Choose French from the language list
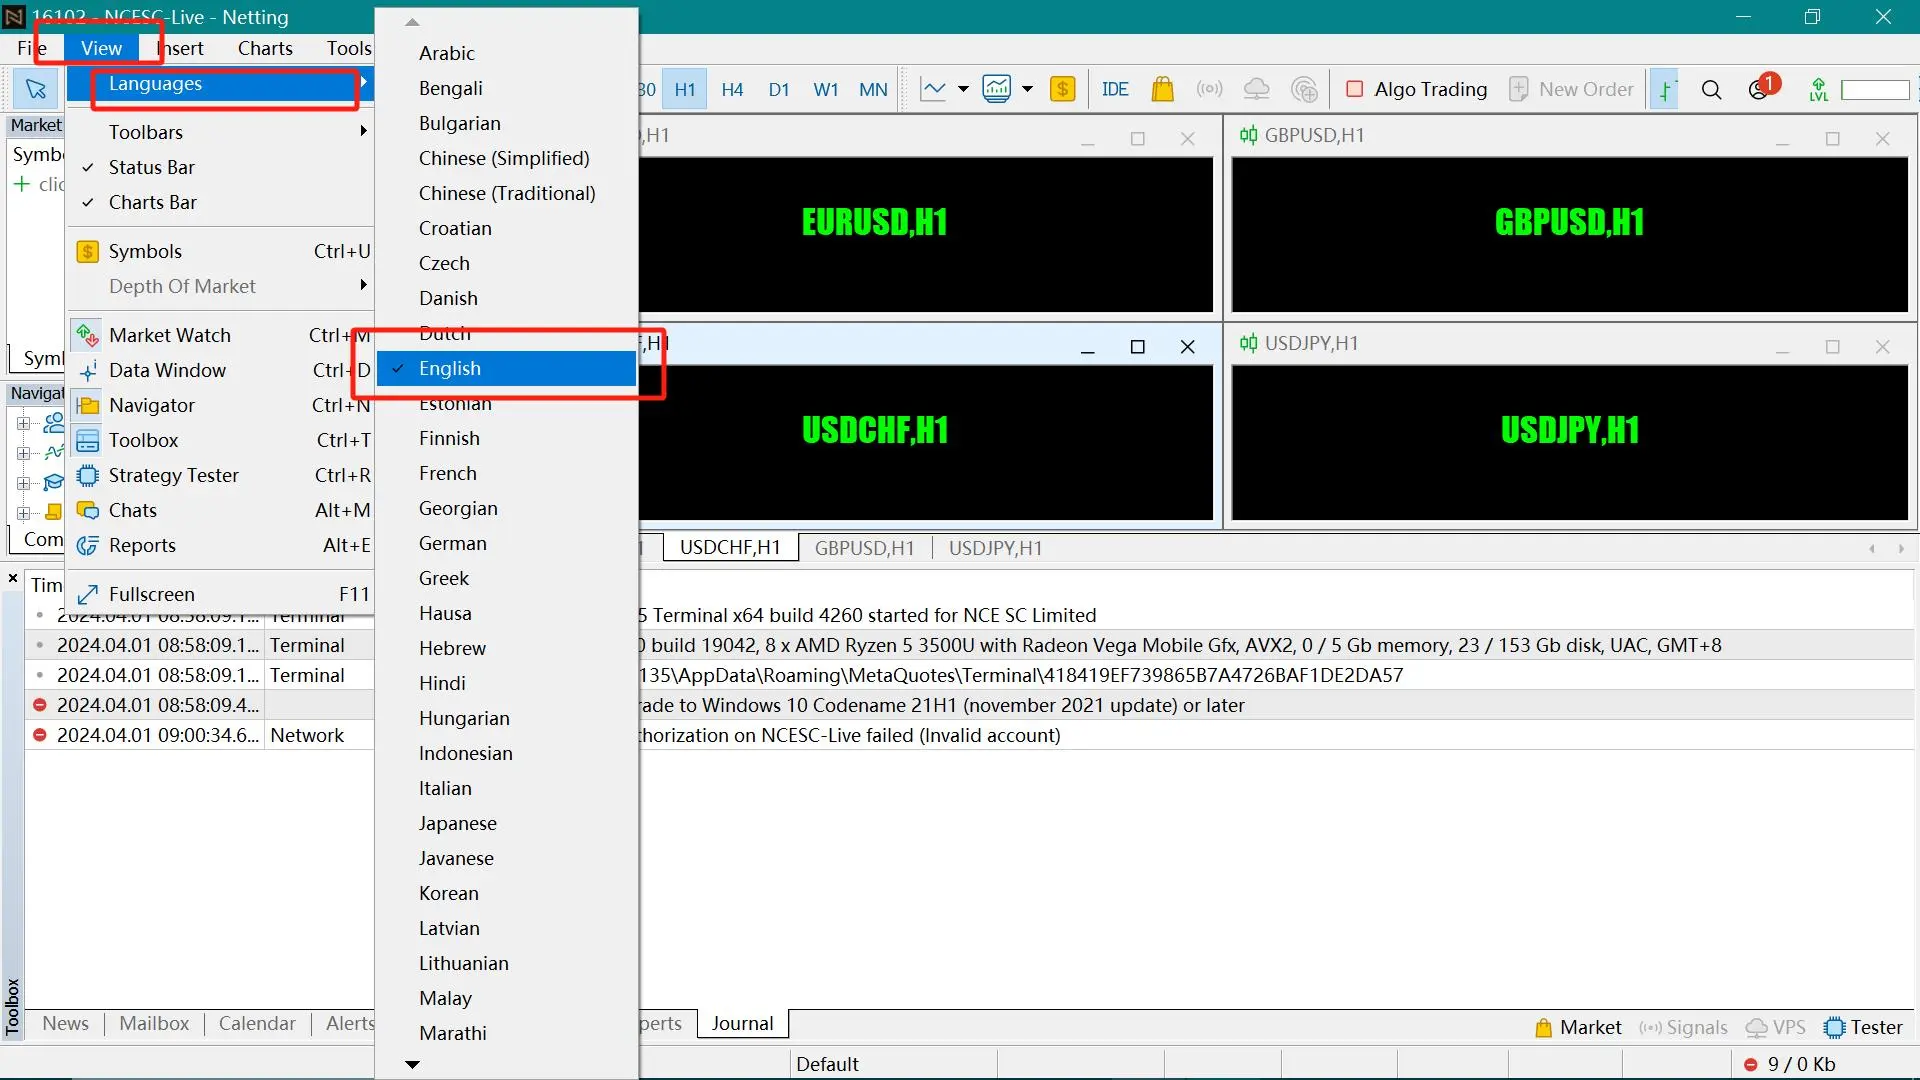The width and height of the screenshot is (1920, 1080). tap(507, 473)
